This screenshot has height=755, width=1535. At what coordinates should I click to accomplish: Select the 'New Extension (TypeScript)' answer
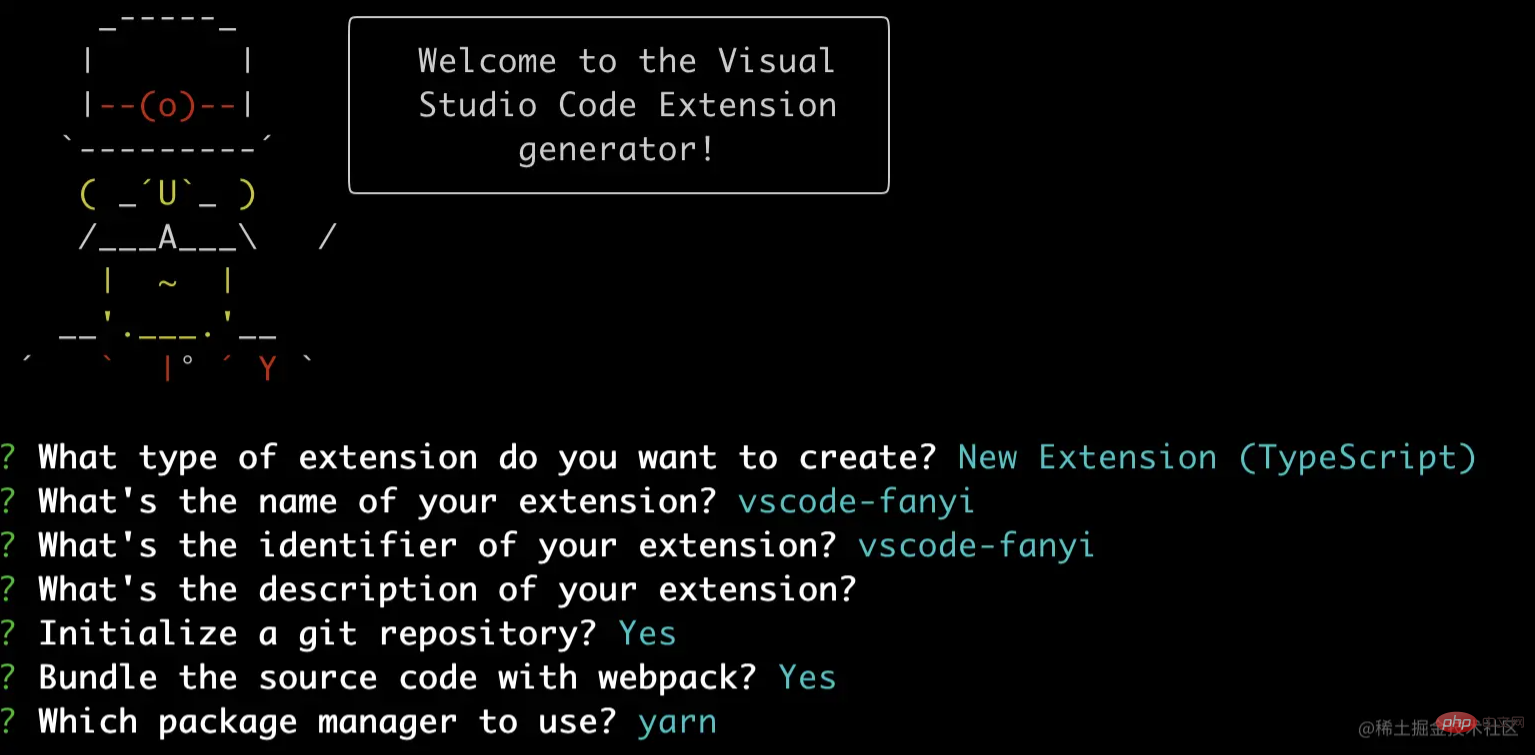click(x=1217, y=457)
